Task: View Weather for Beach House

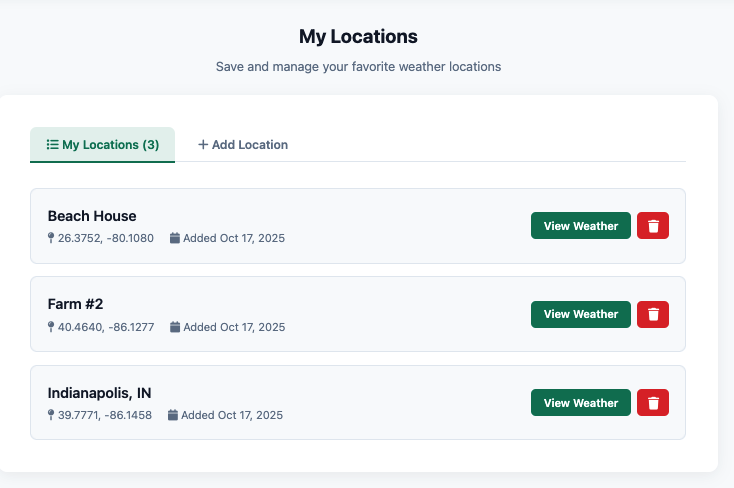Action: [x=580, y=226]
